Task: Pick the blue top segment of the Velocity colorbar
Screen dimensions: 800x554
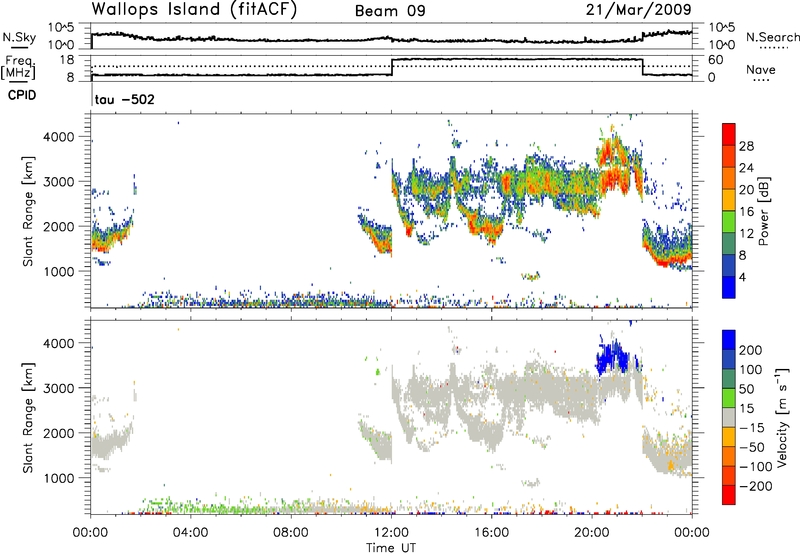Action: [729, 339]
